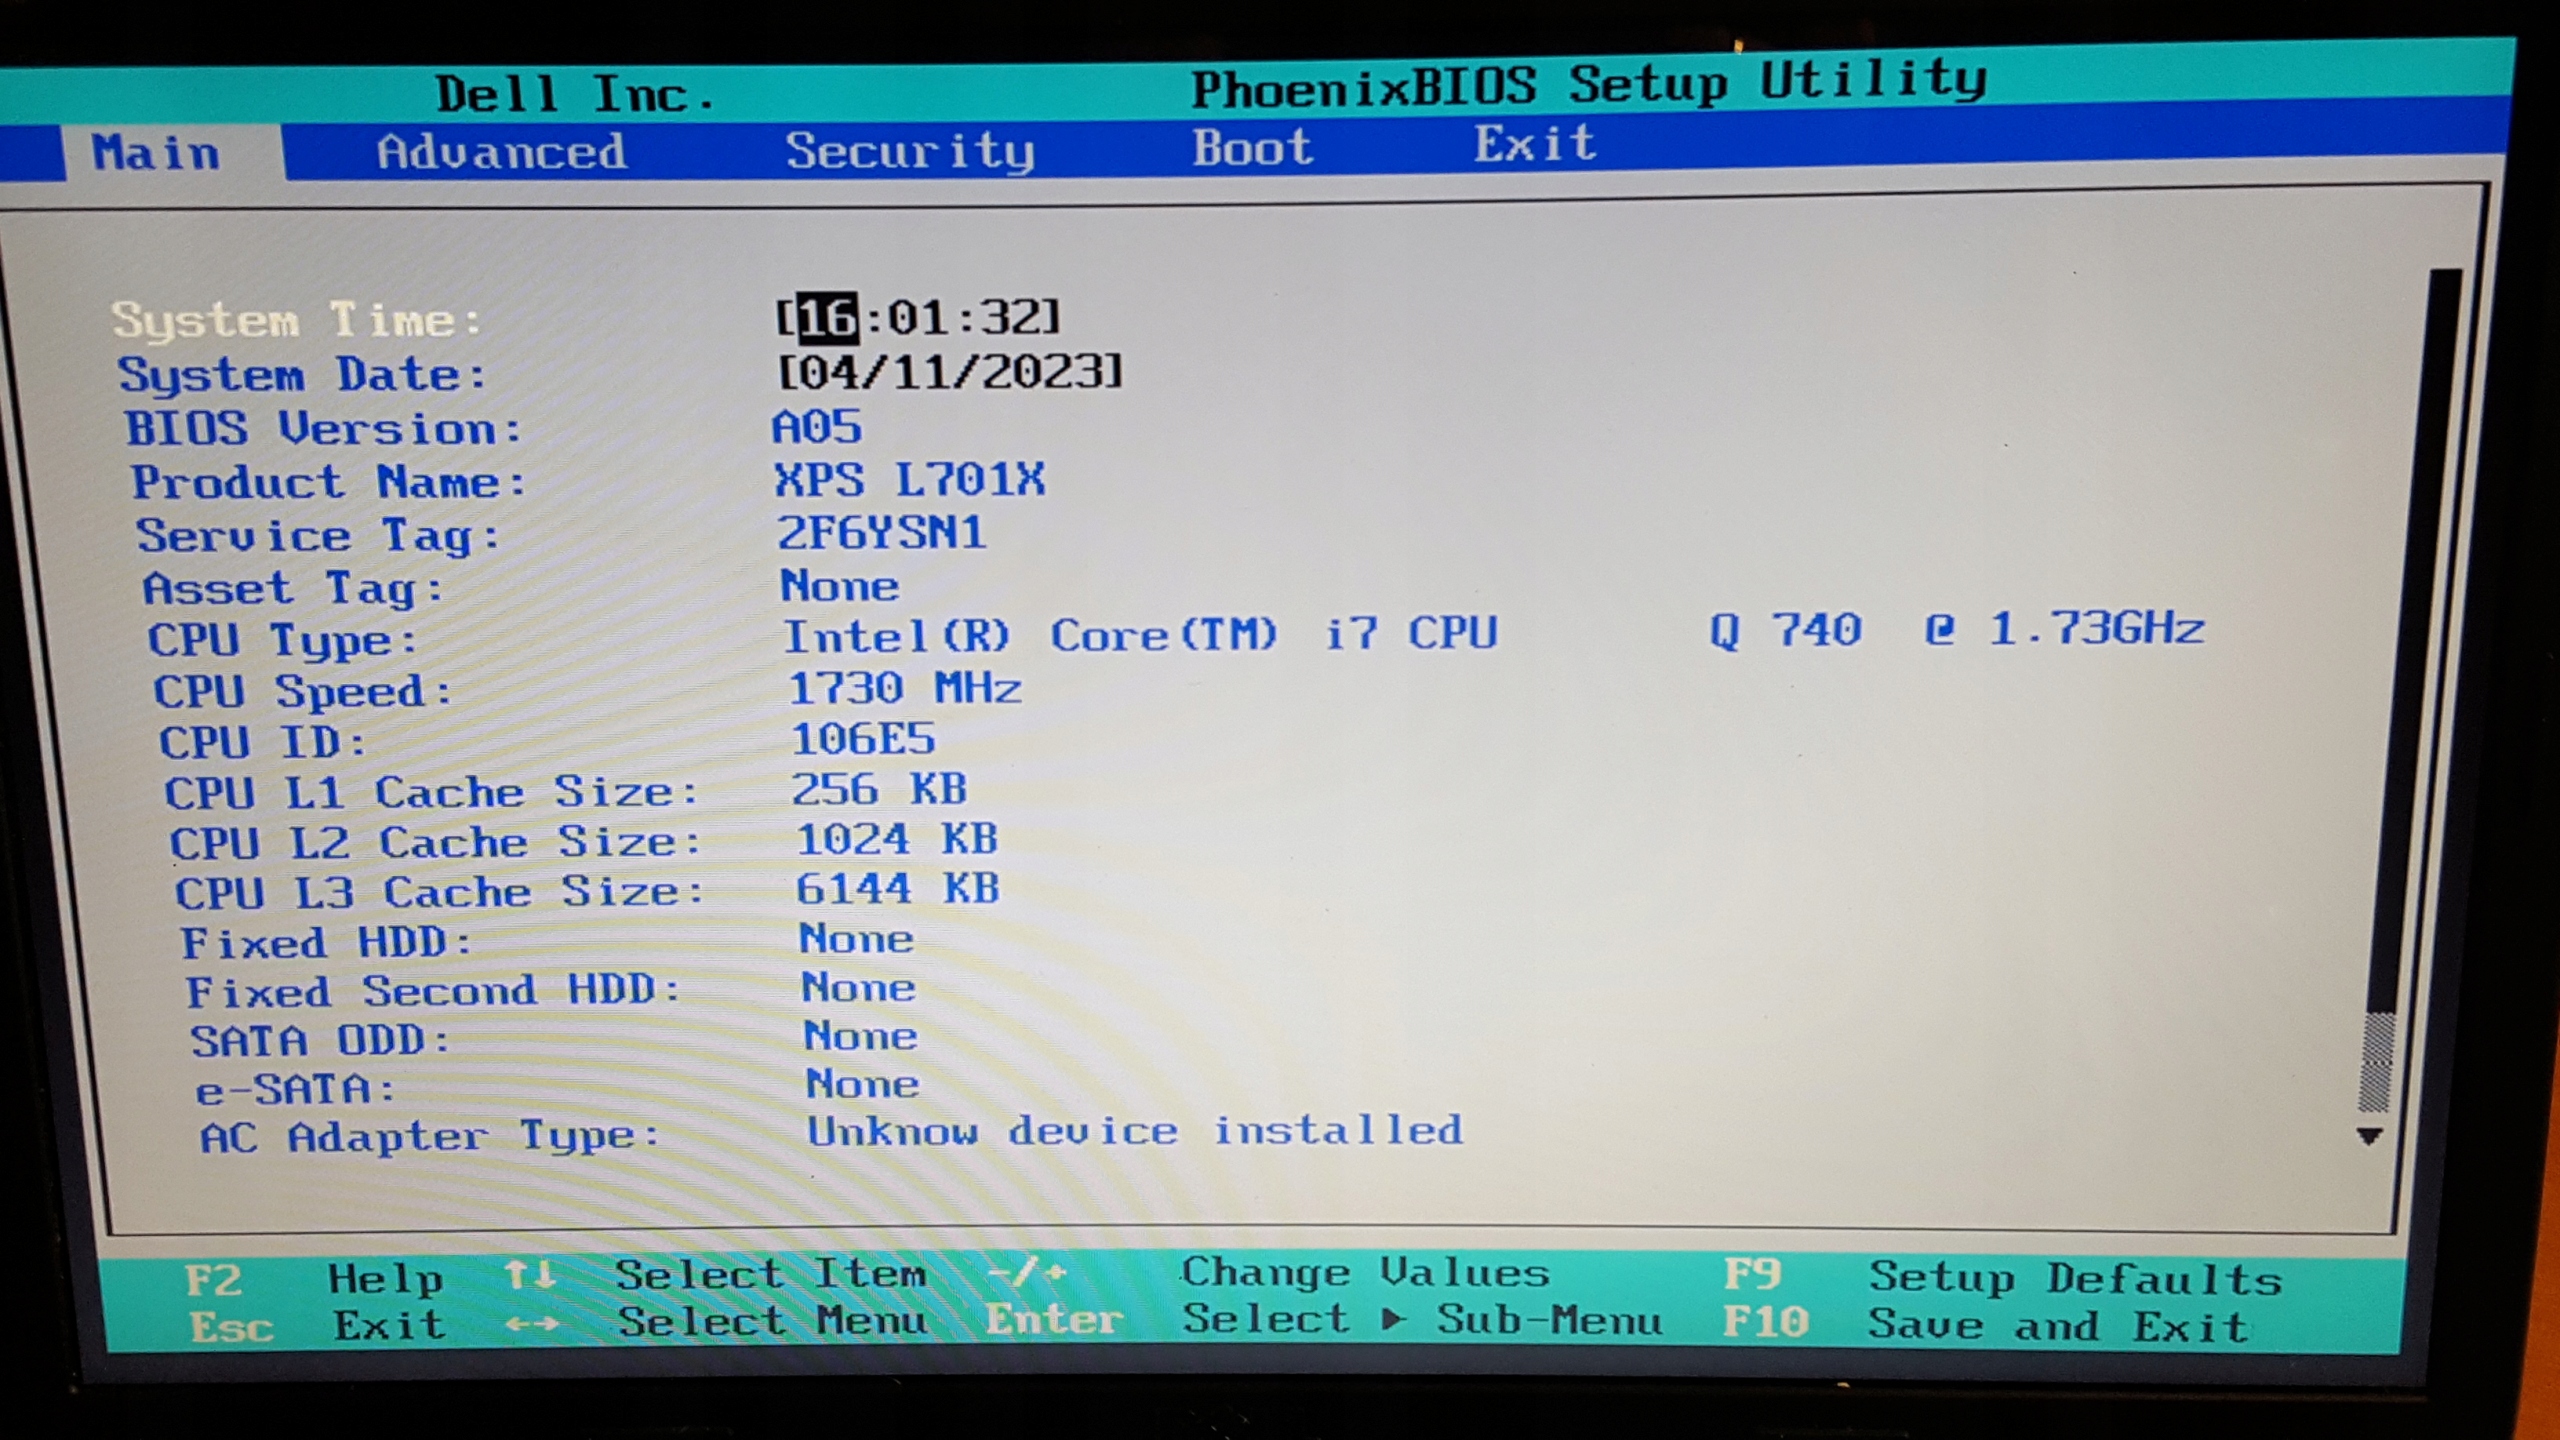This screenshot has height=1440, width=2560.
Task: Switch to the Security tab
Action: coord(908,151)
